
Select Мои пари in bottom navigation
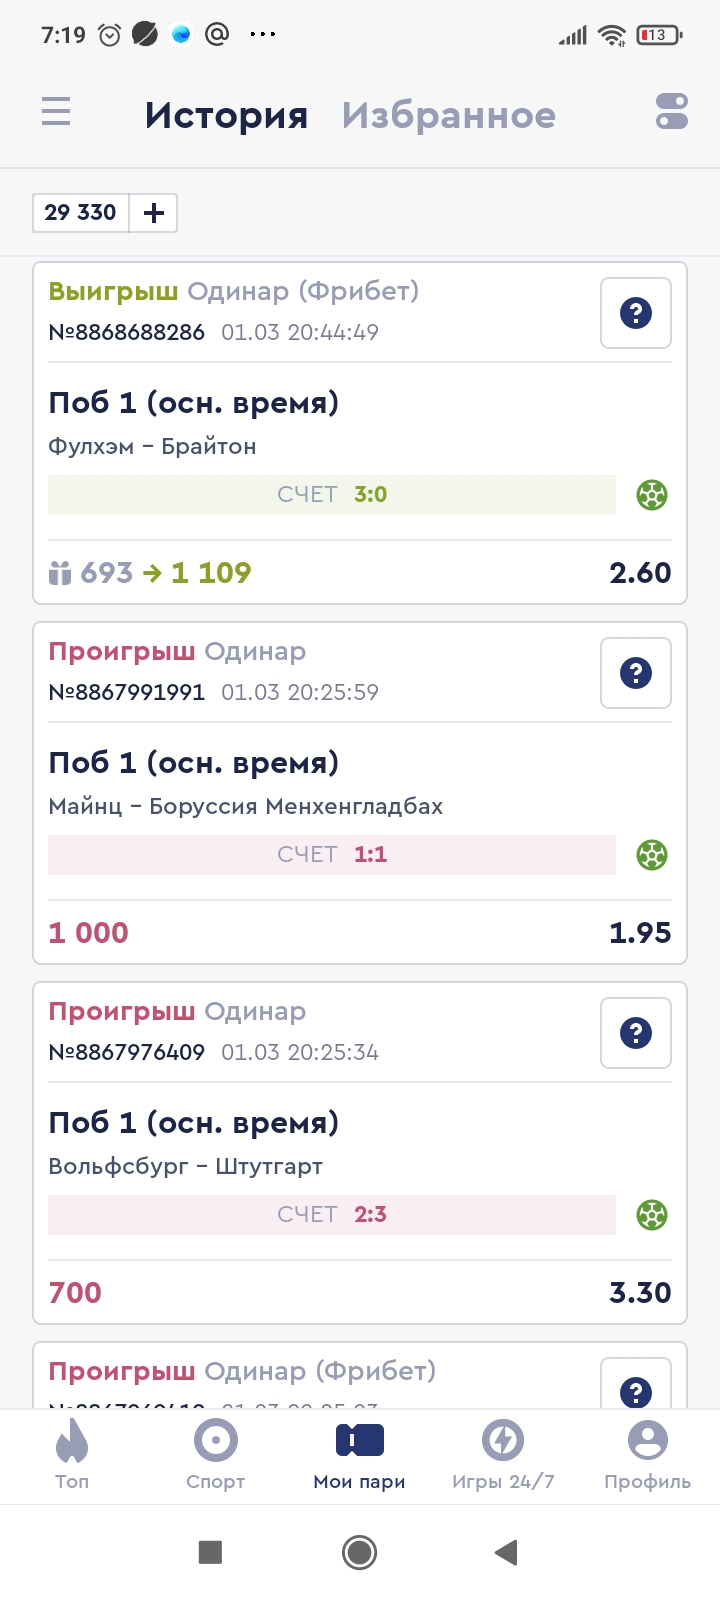click(359, 1455)
